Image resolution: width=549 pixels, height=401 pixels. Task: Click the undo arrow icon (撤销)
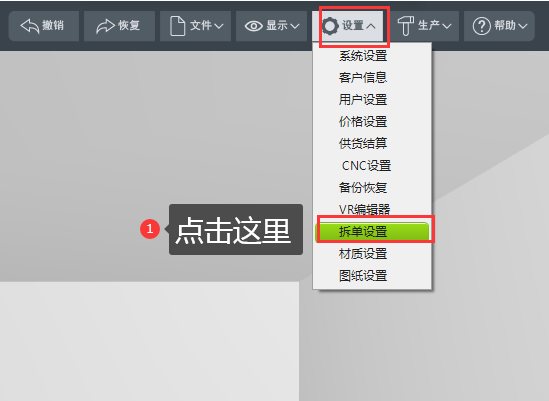29,26
